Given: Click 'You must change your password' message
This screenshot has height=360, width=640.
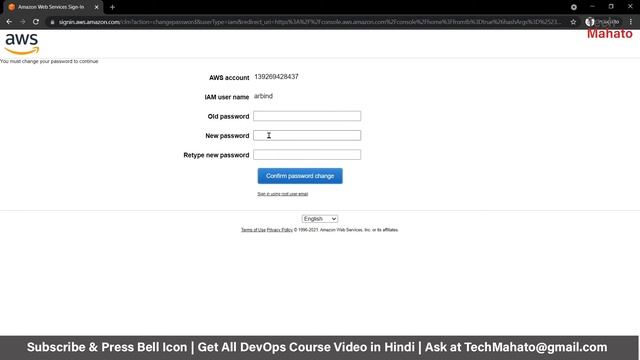Looking at the screenshot, I should (x=49, y=61).
